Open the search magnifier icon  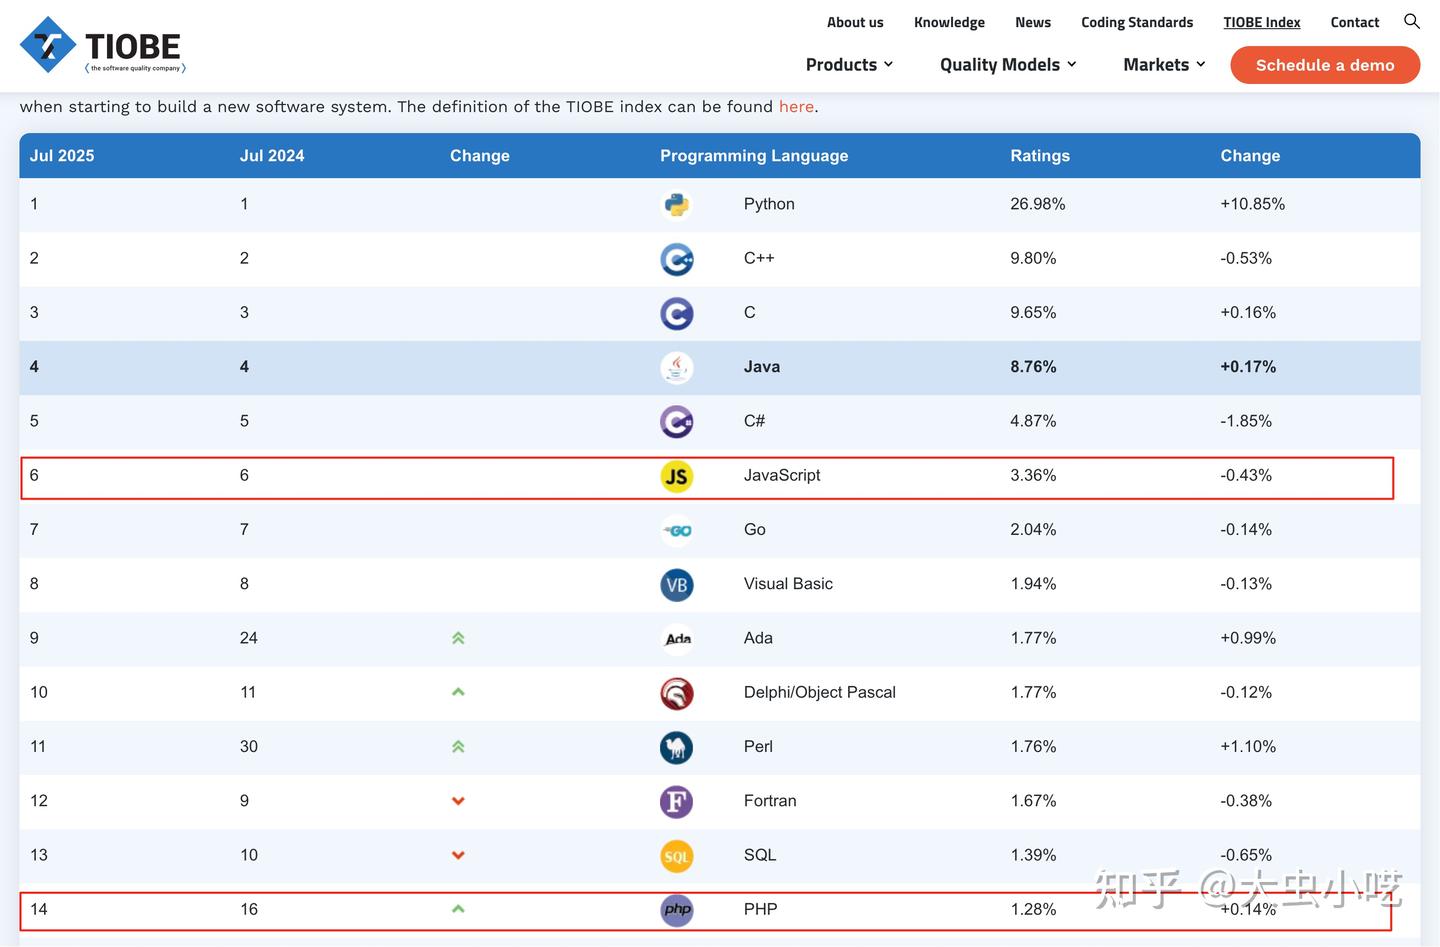click(1411, 21)
